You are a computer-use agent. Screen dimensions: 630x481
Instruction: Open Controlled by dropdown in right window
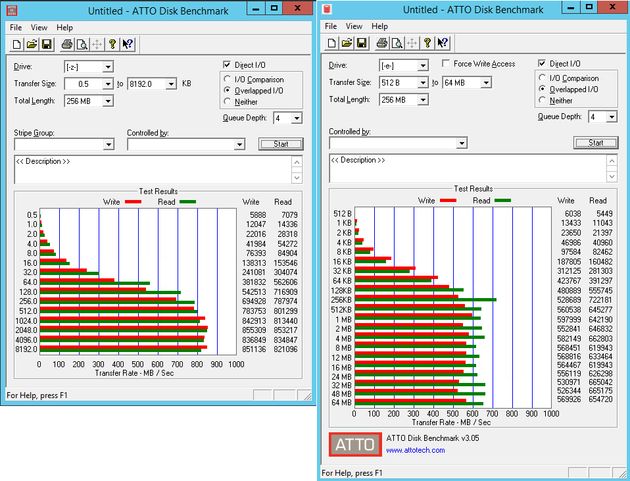point(462,143)
